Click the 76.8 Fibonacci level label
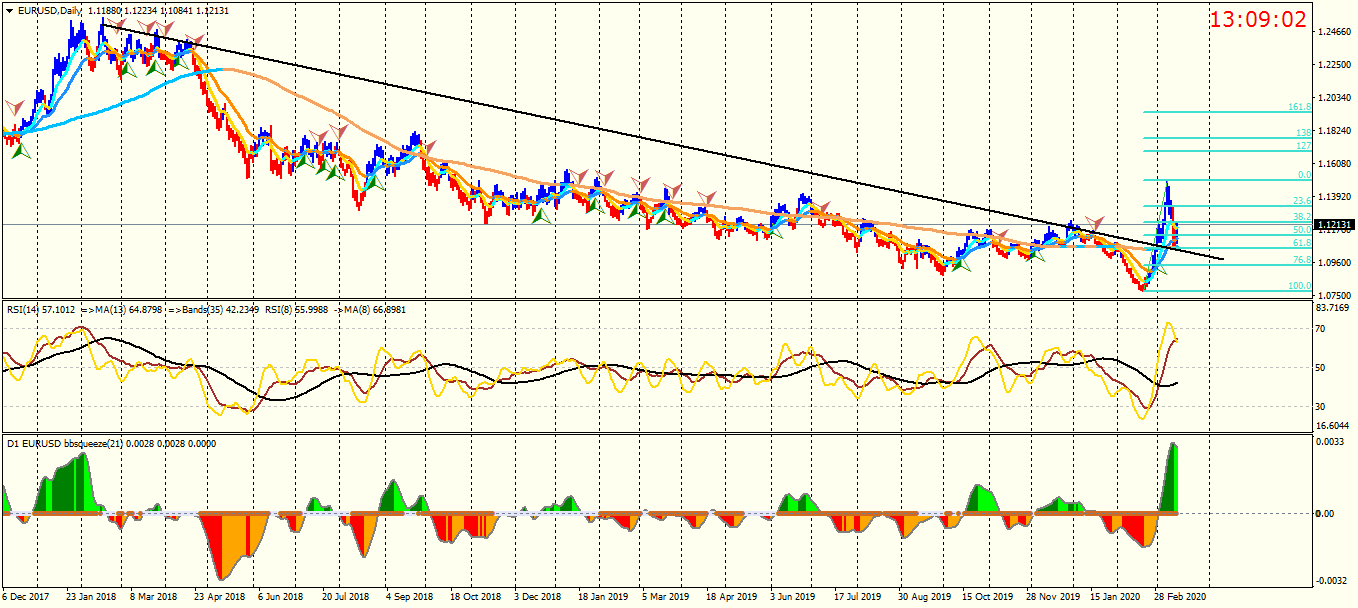 [x=1302, y=260]
